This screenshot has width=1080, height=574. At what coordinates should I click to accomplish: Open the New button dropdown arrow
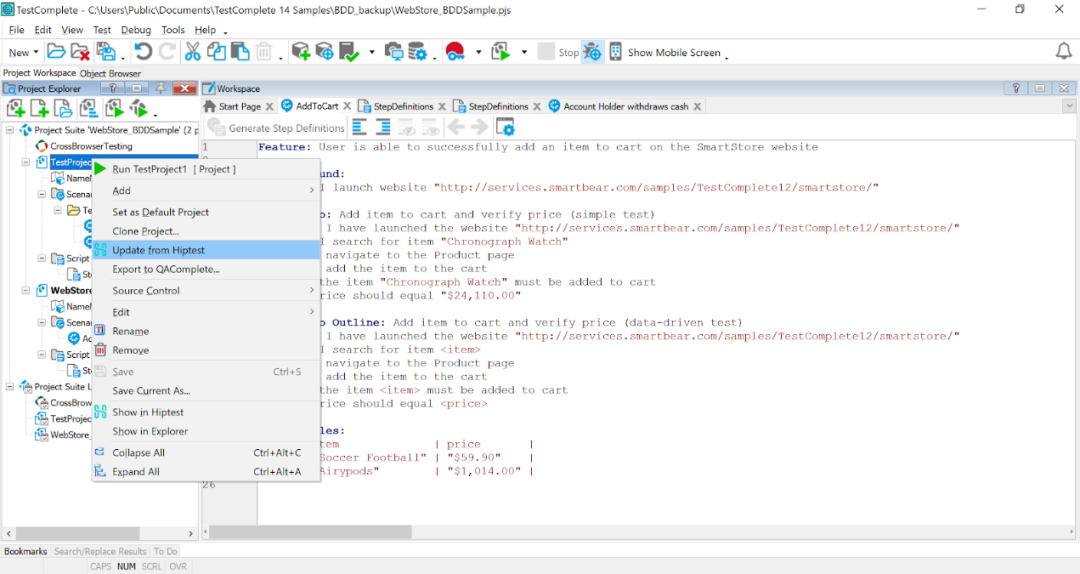tap(36, 52)
